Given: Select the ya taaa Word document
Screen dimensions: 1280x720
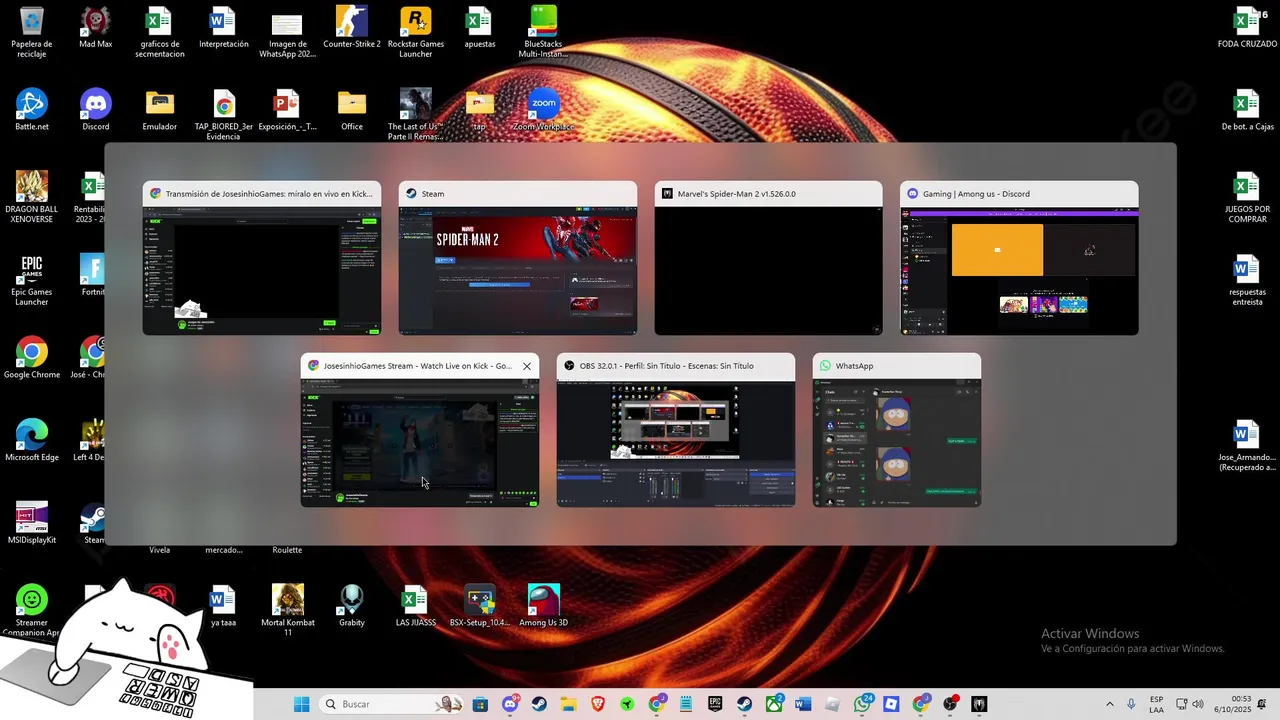Looking at the screenshot, I should [223, 606].
